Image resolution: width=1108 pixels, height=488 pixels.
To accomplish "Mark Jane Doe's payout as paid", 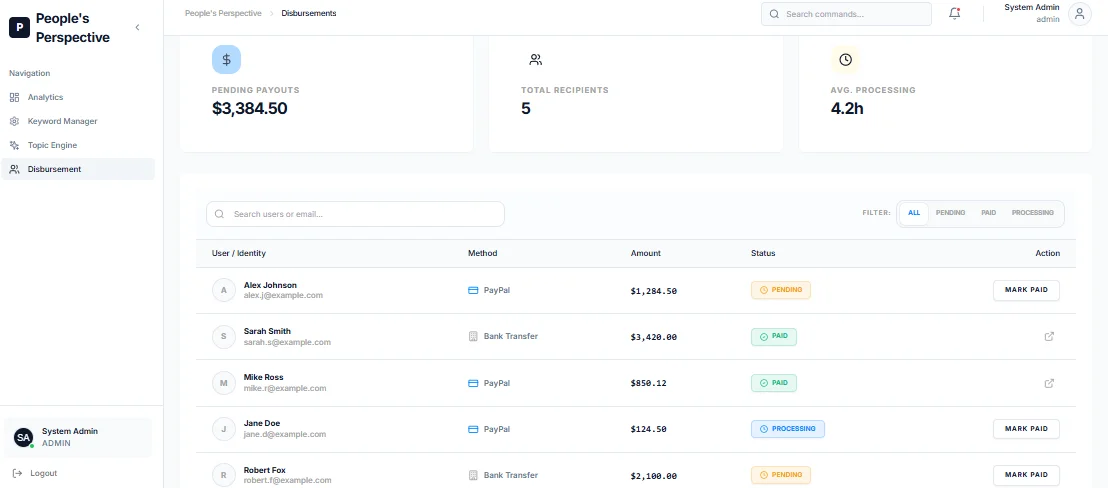I will (1026, 429).
